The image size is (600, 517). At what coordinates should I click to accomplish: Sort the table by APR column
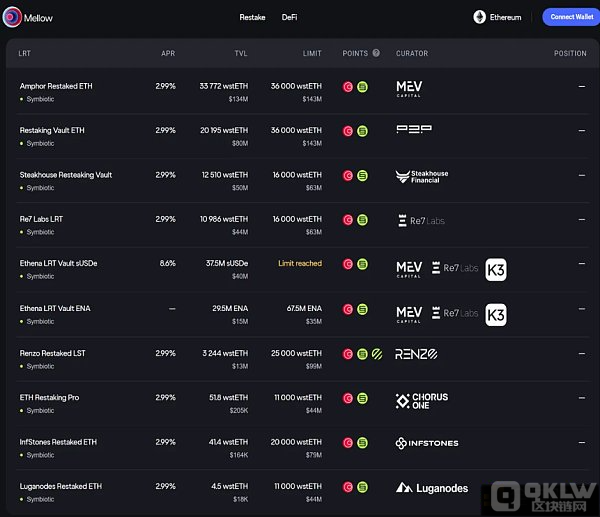(167, 53)
